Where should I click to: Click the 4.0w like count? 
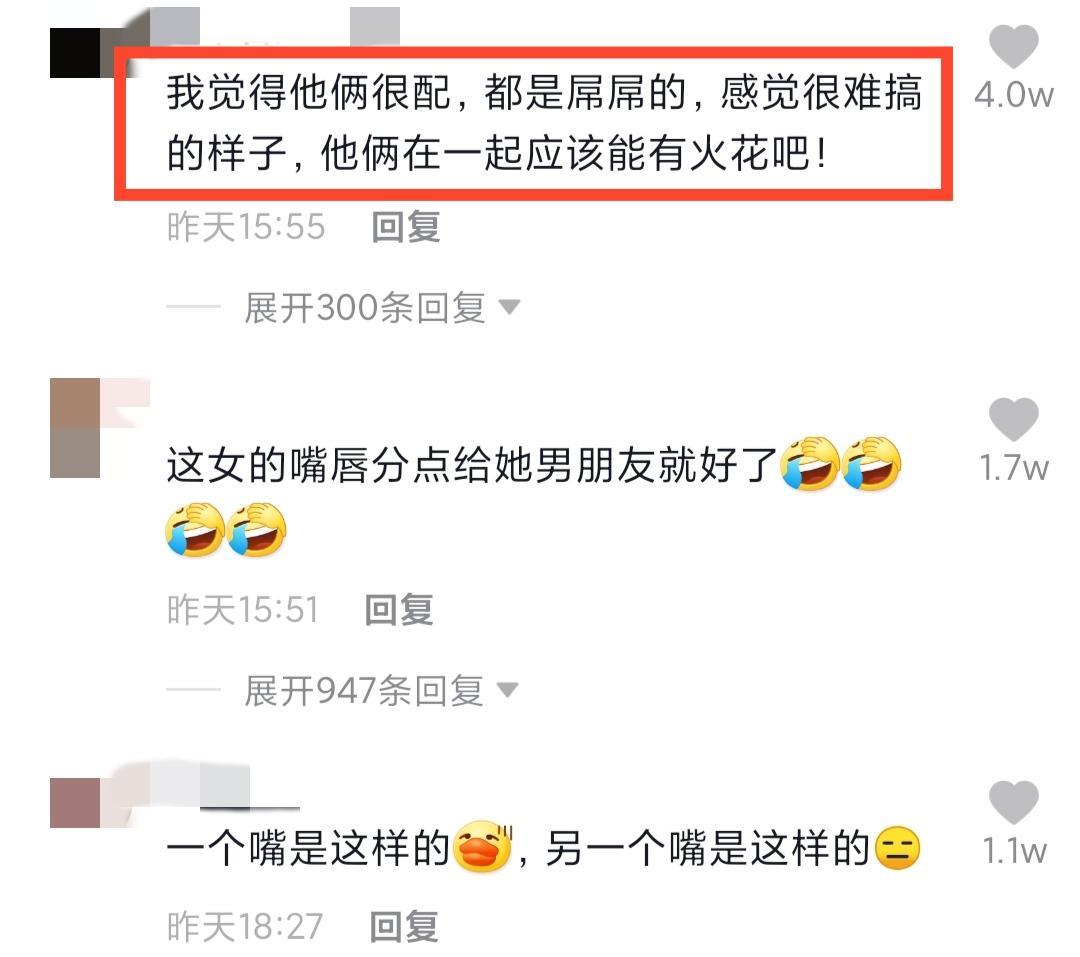(1014, 95)
